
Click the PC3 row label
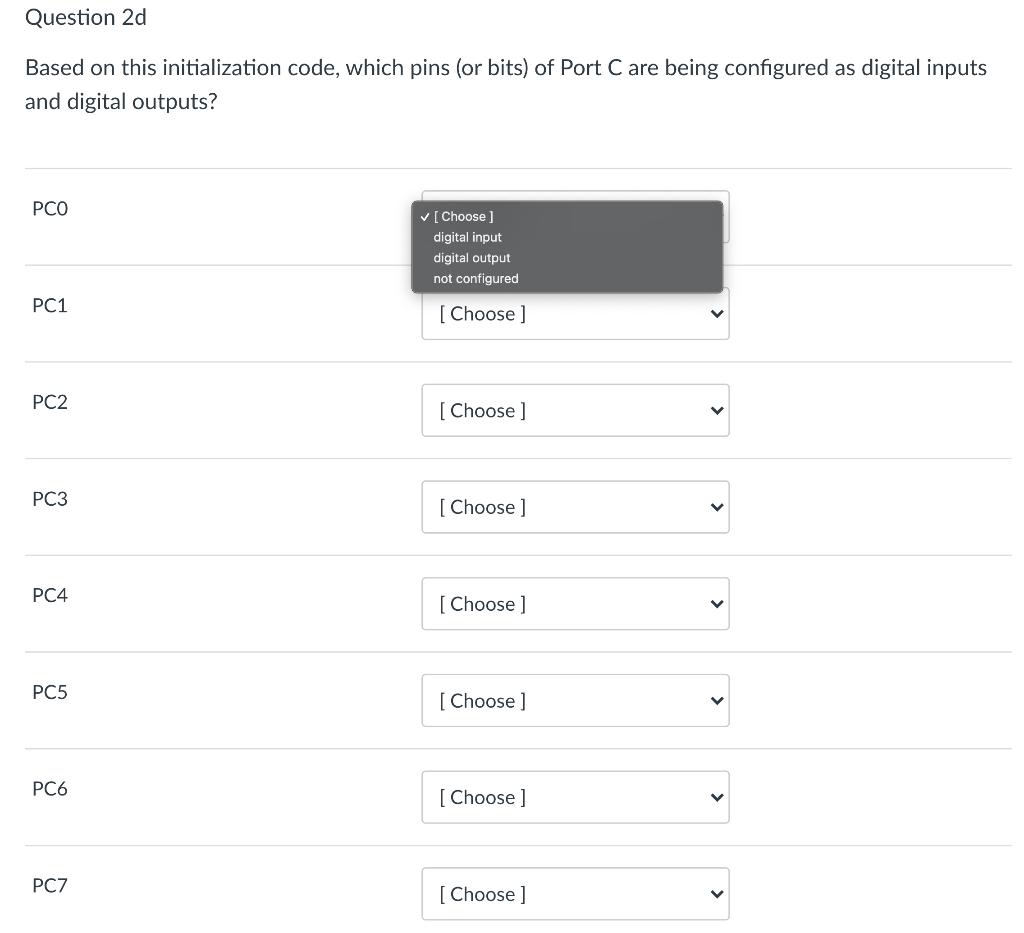(x=50, y=498)
